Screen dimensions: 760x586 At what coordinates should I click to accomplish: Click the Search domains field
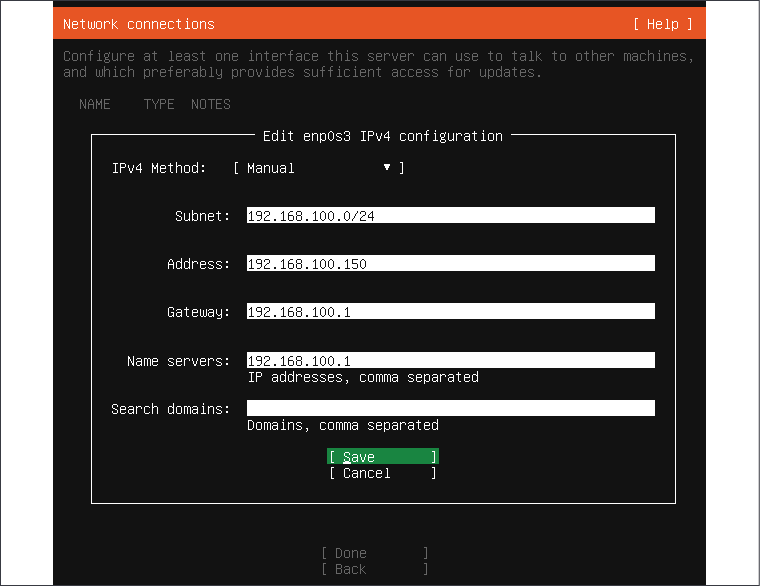(x=450, y=408)
